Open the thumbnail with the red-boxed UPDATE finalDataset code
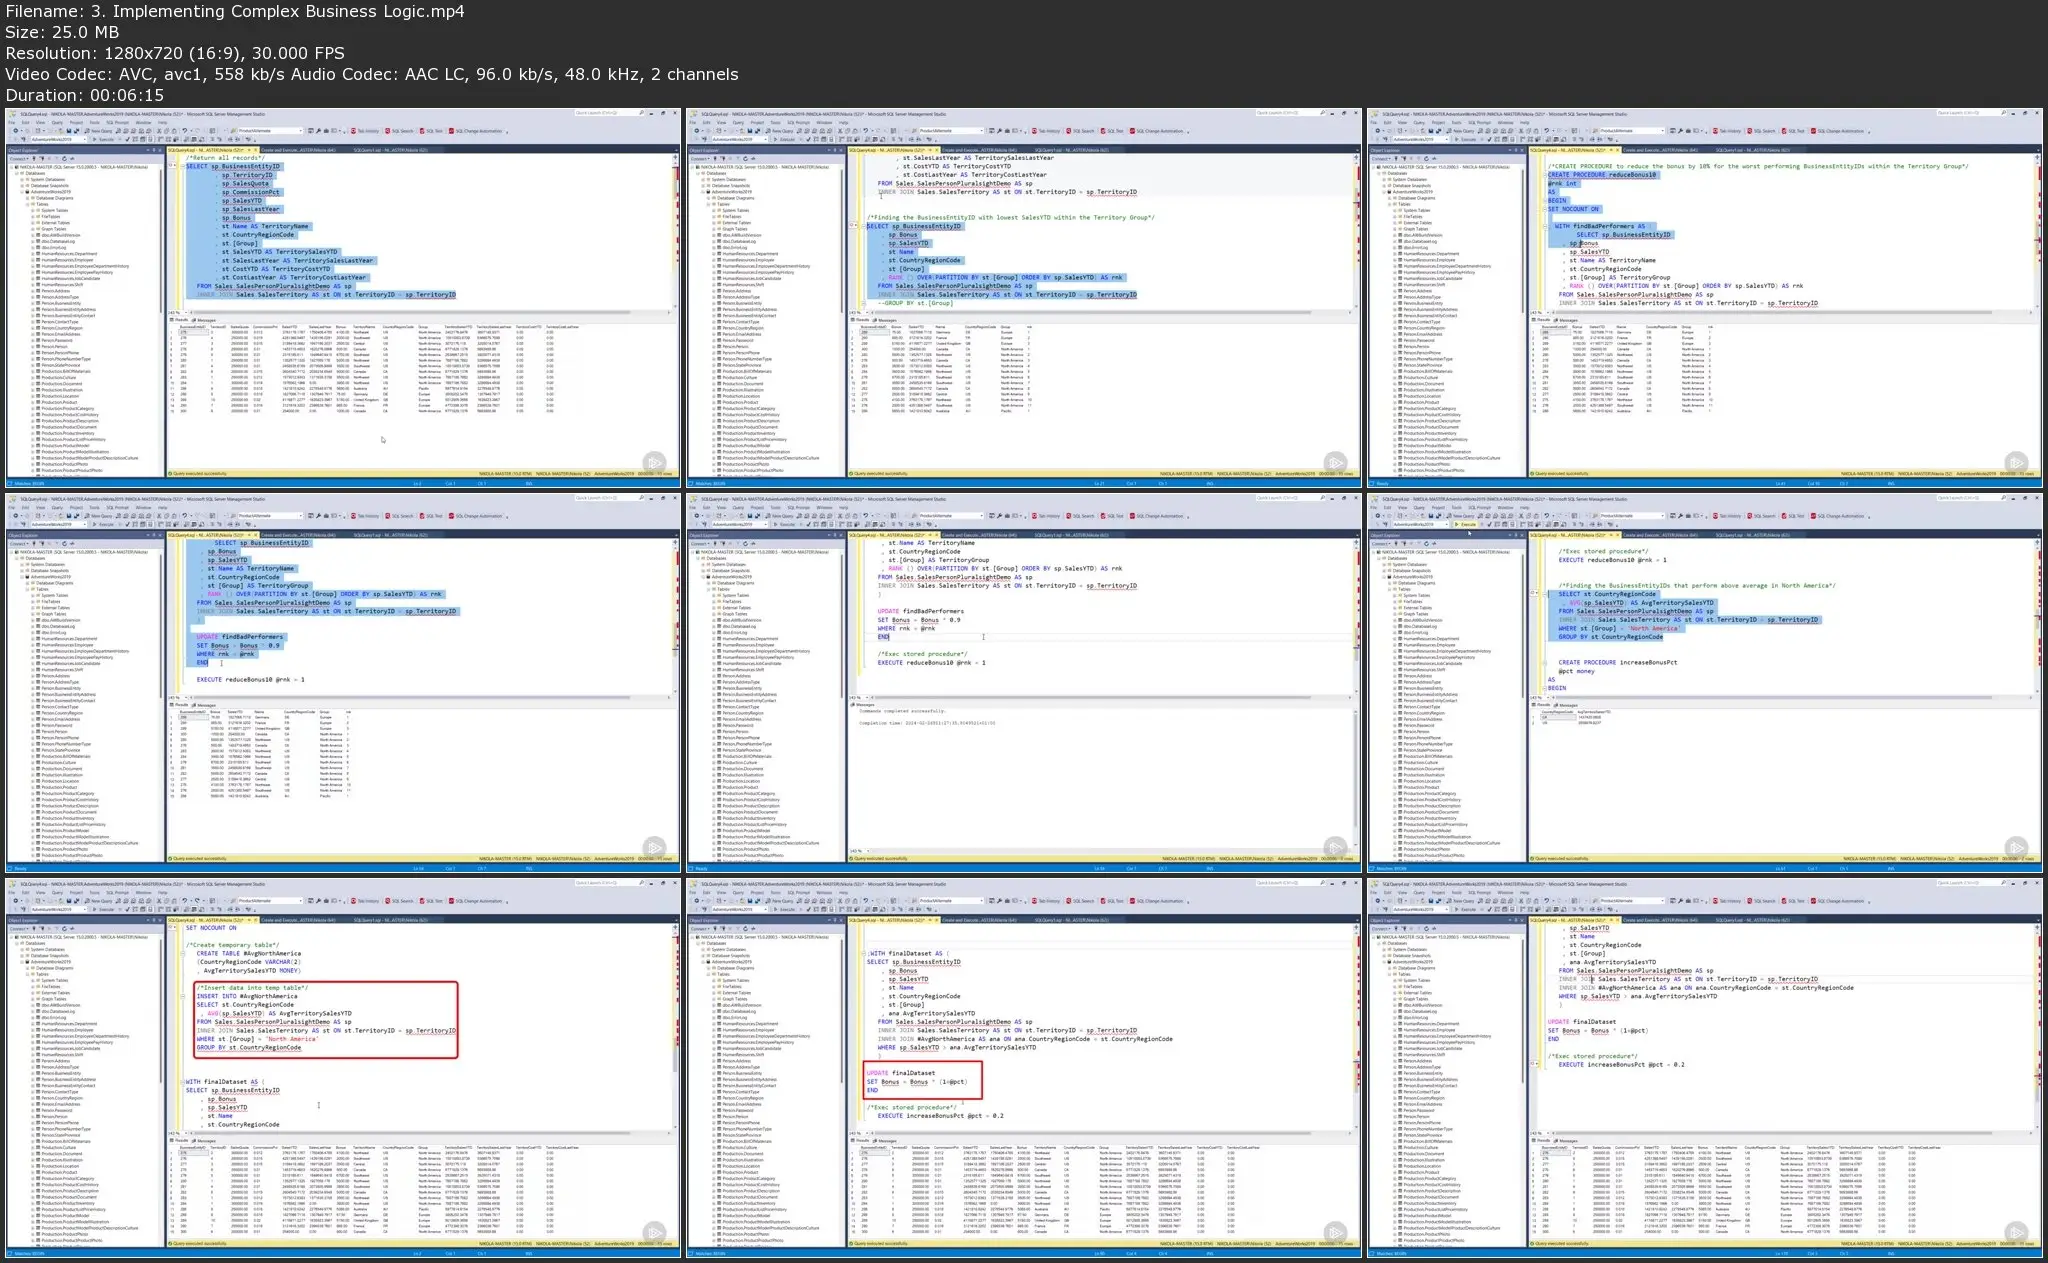 [1023, 1065]
